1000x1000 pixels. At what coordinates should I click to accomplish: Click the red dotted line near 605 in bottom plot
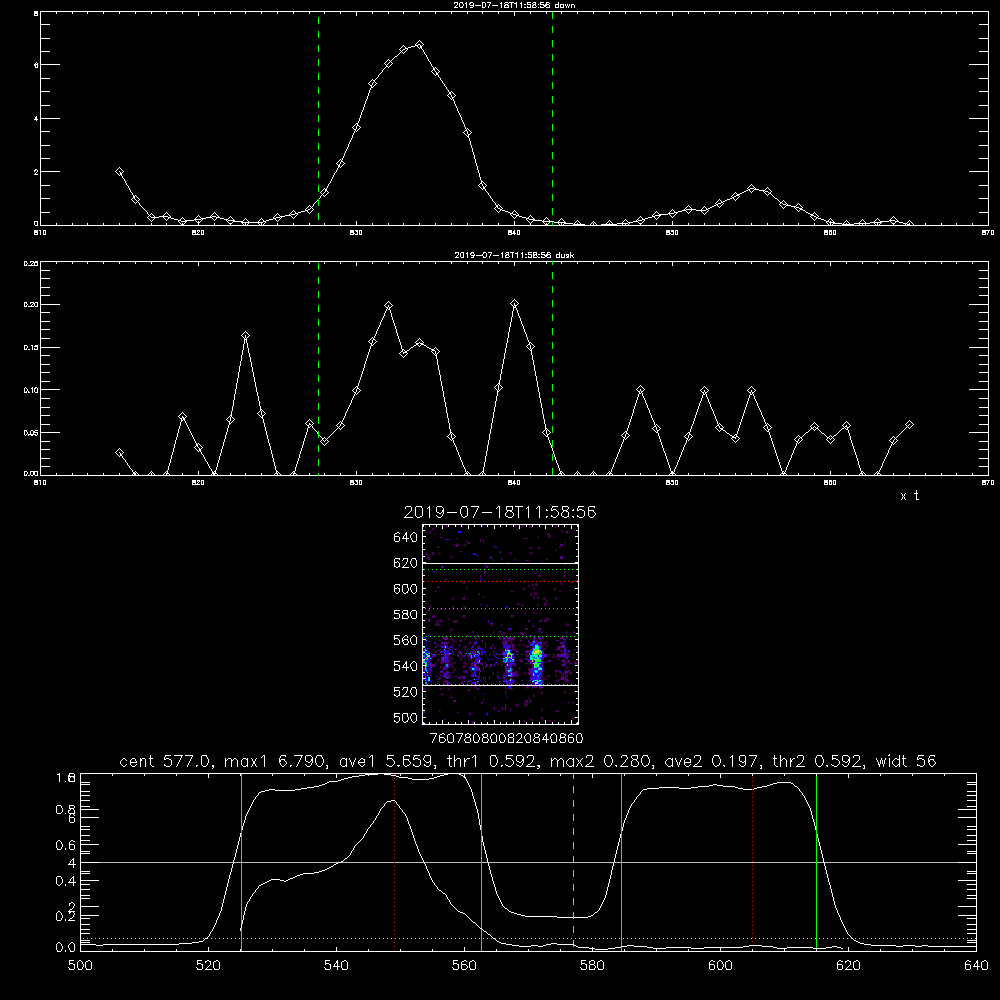(753, 861)
